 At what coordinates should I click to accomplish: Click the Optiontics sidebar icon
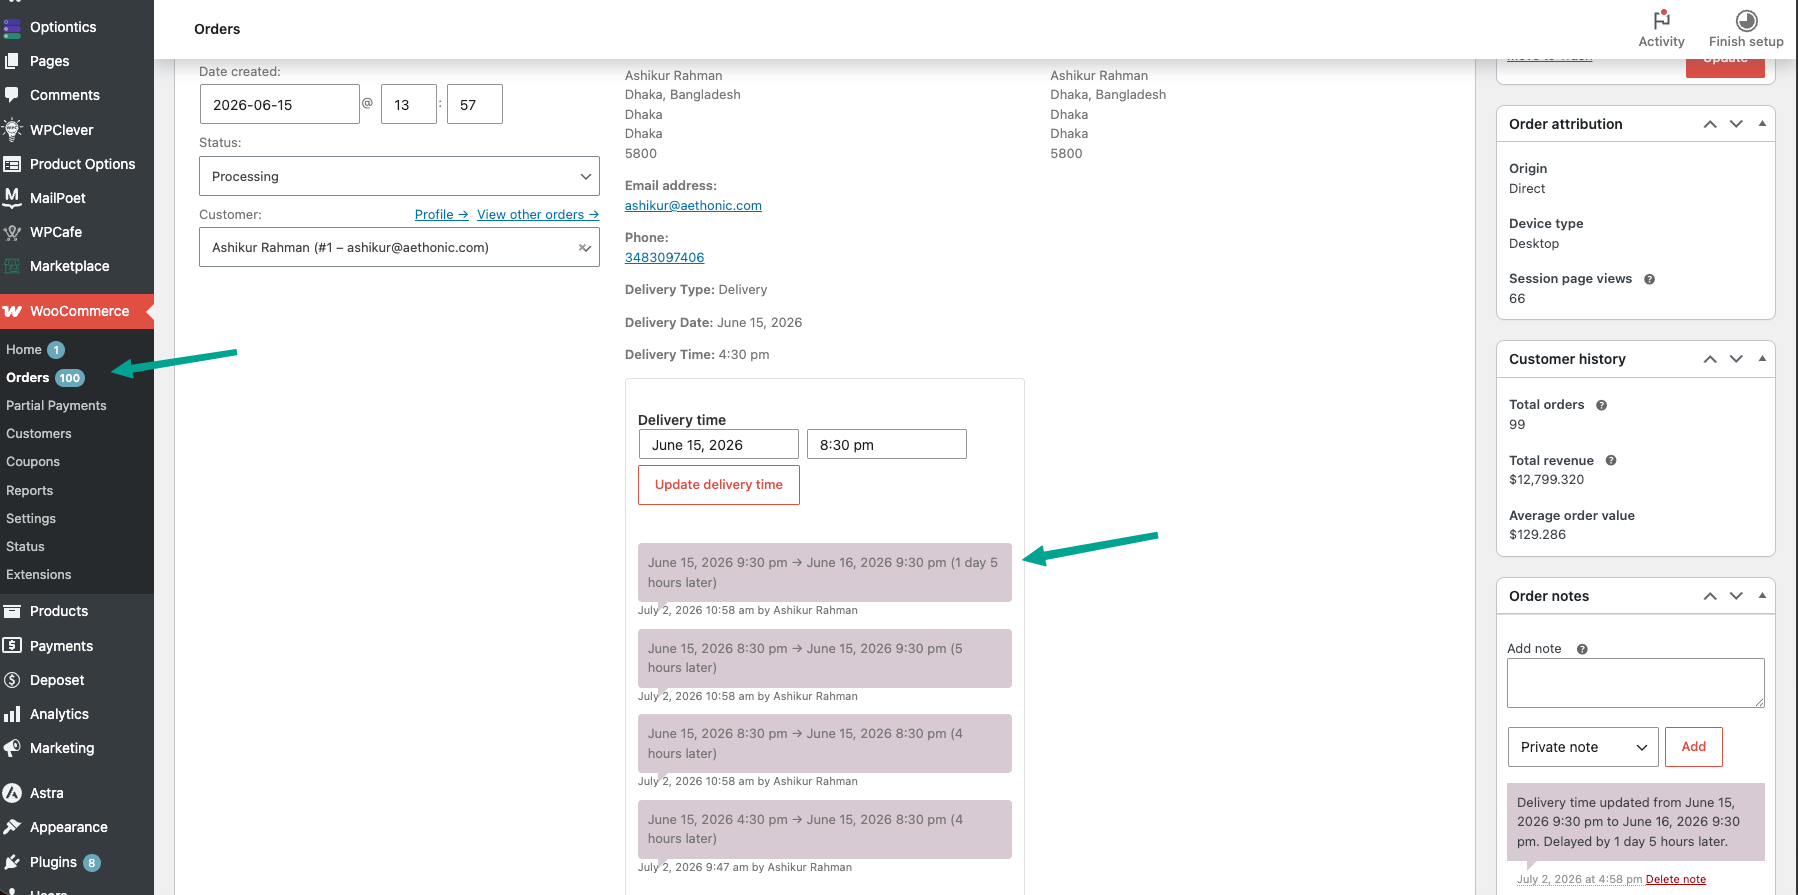12,27
